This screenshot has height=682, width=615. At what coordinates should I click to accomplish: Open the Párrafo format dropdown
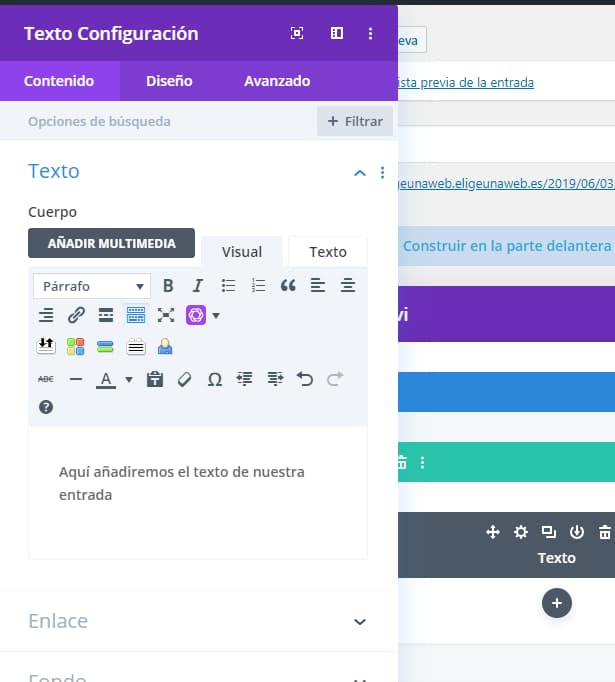tap(92, 286)
